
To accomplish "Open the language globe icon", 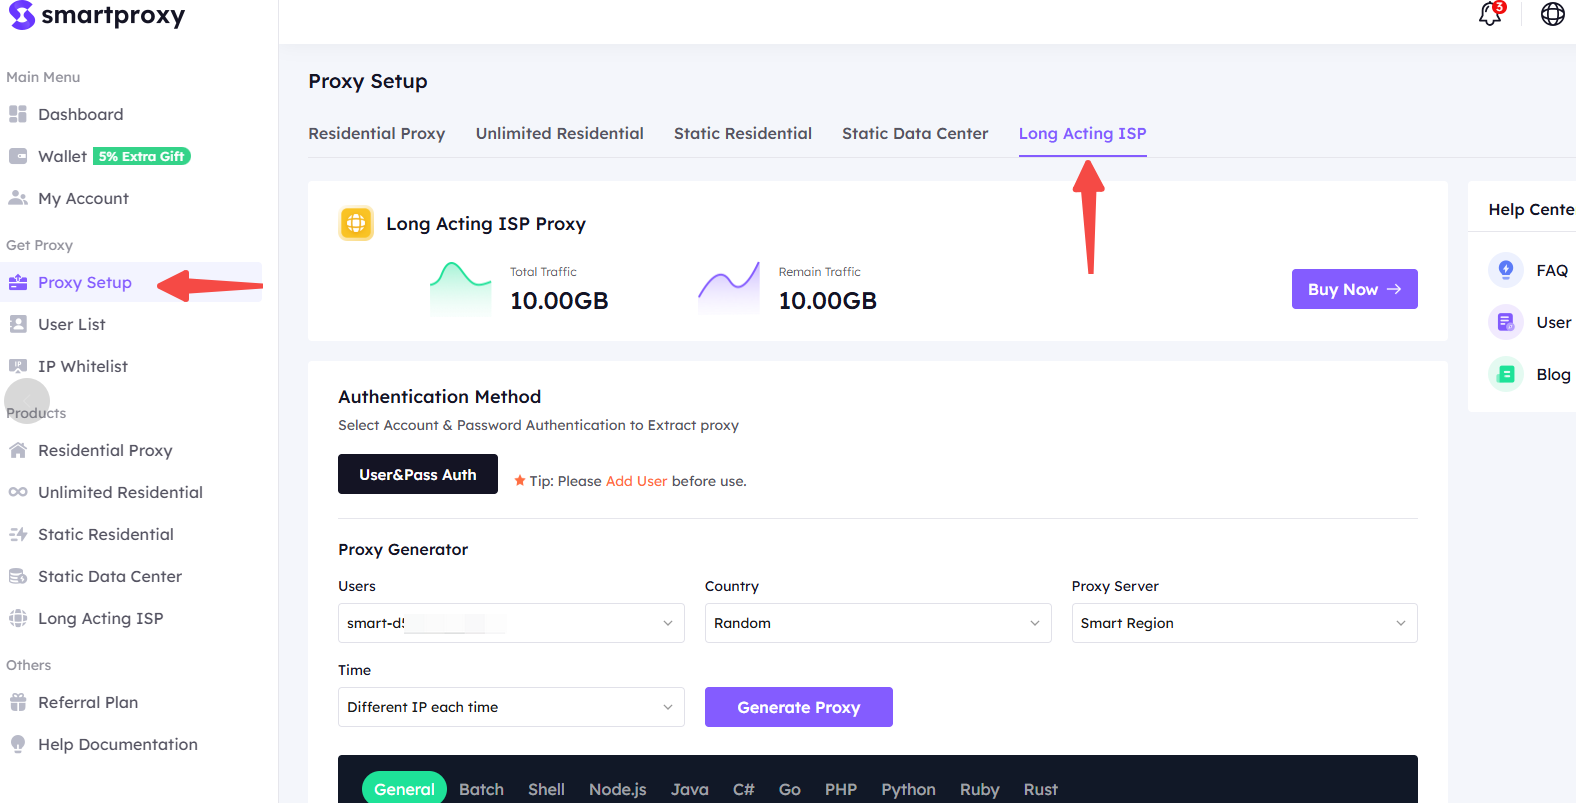I will (x=1552, y=14).
